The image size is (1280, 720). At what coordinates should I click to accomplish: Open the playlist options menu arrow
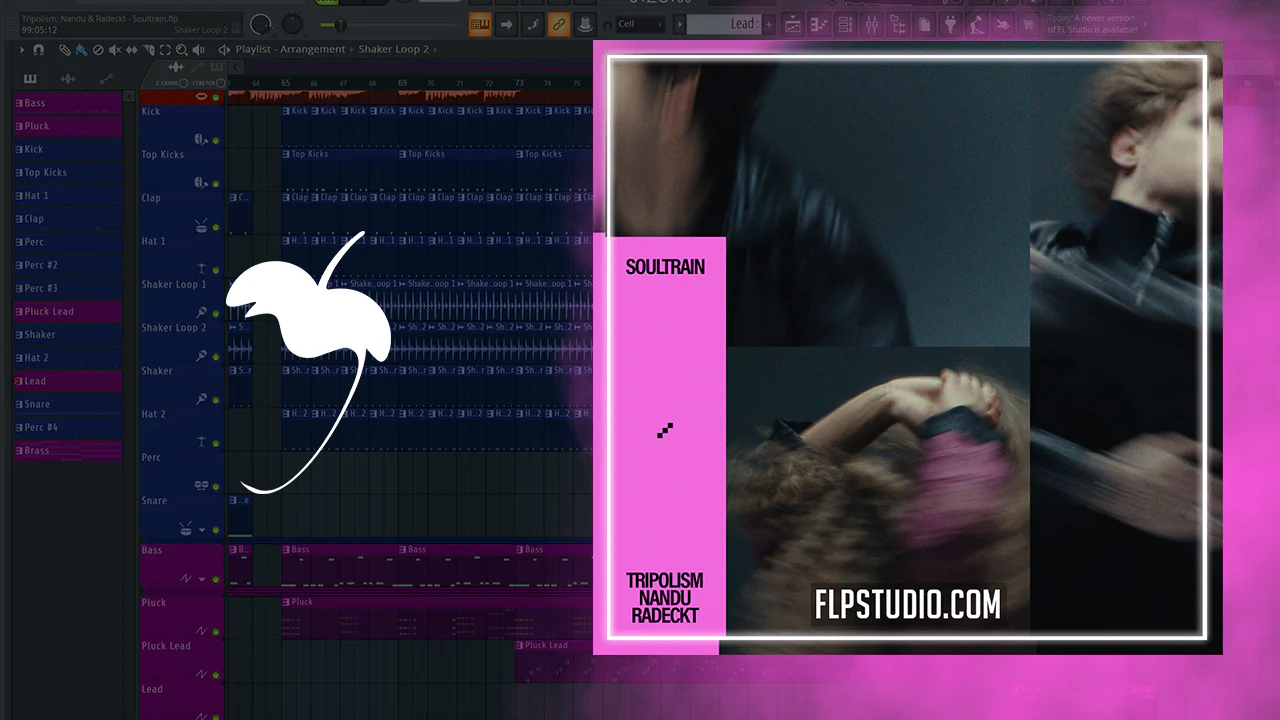(x=23, y=49)
